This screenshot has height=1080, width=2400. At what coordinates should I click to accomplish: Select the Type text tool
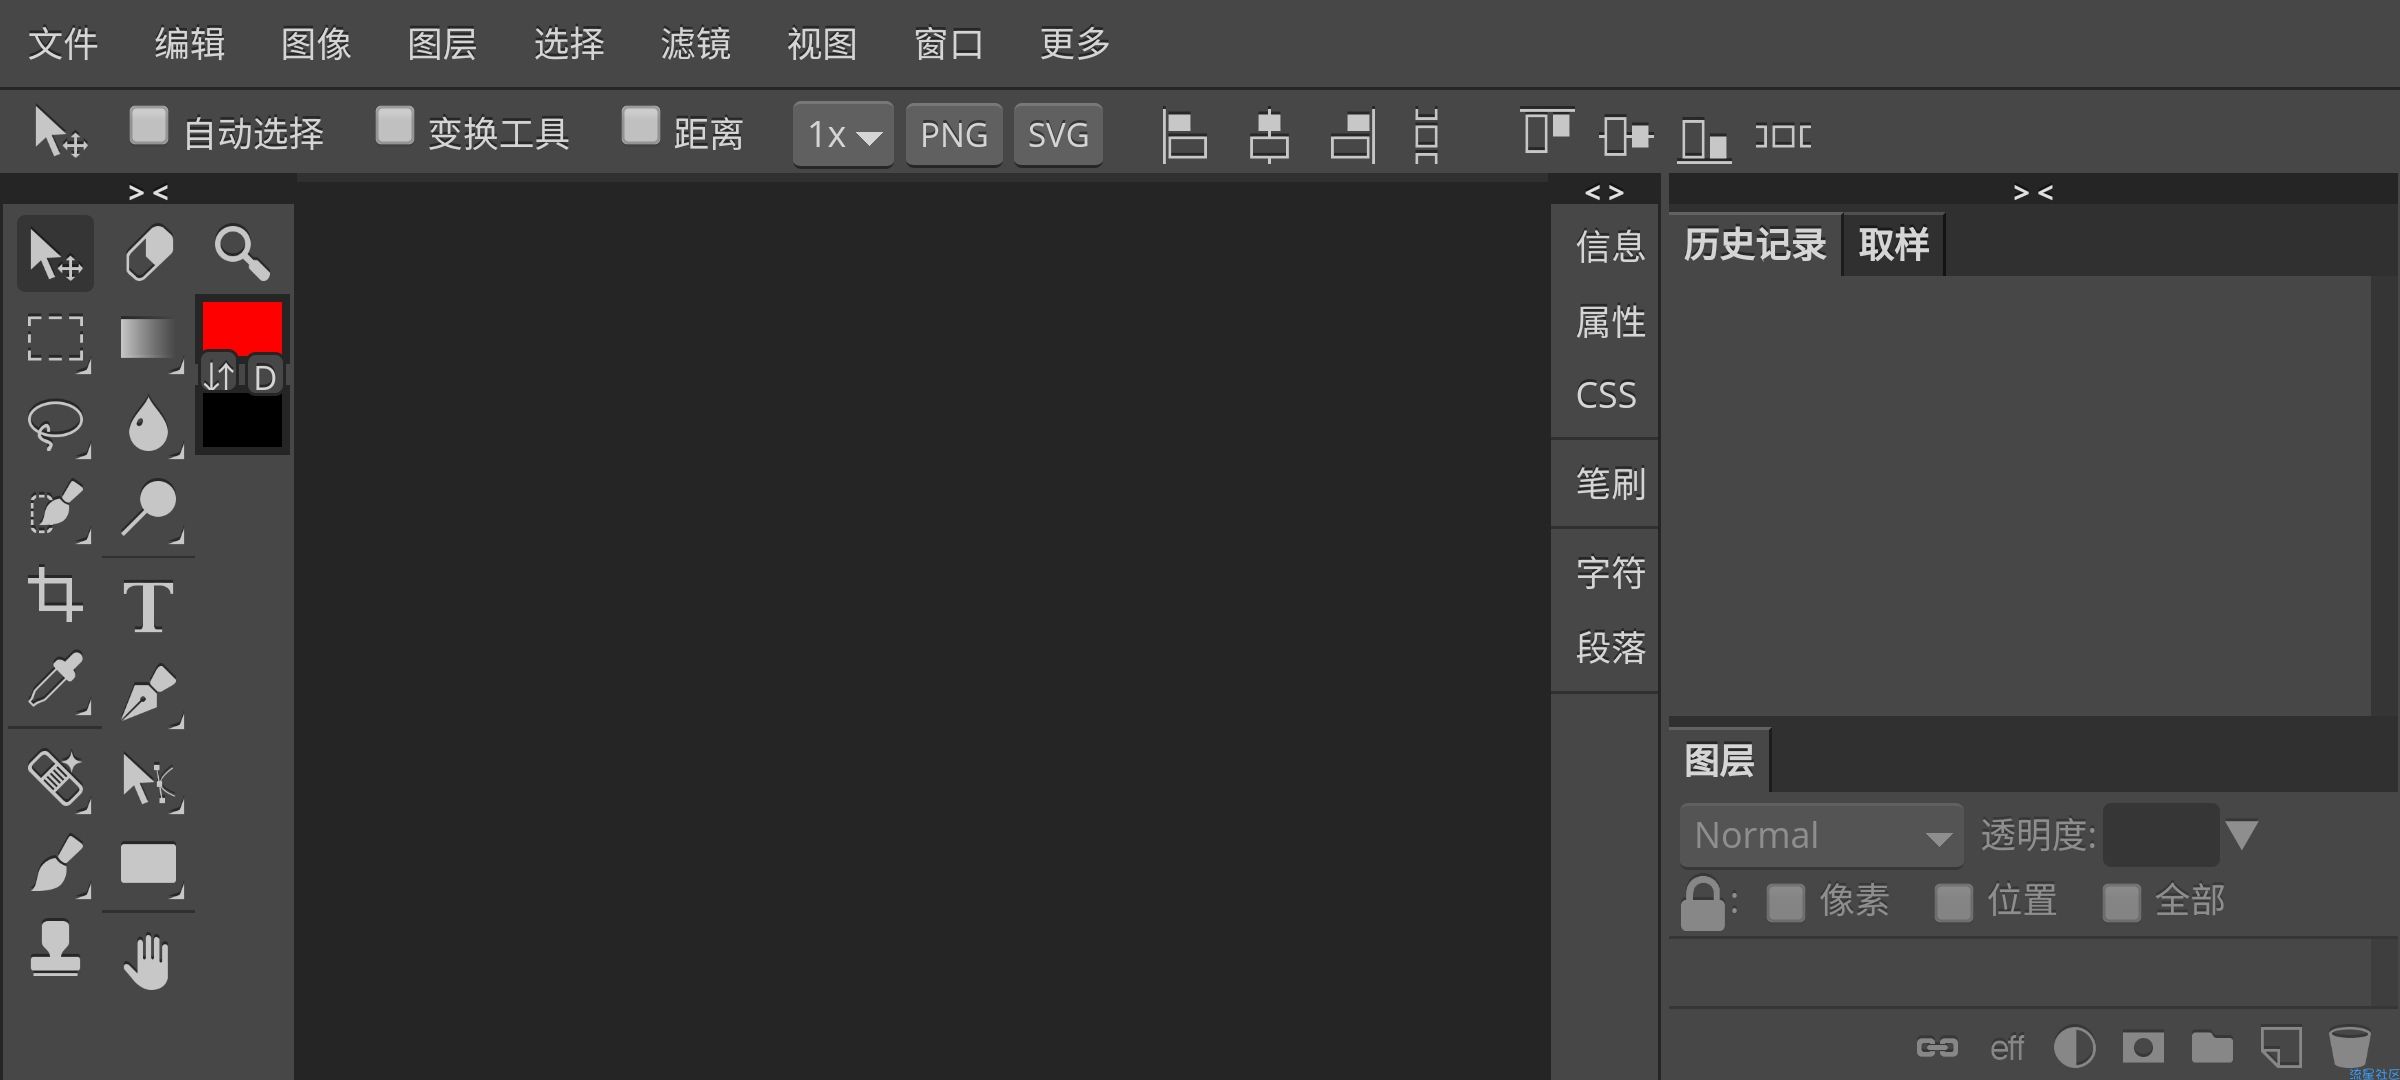click(149, 605)
